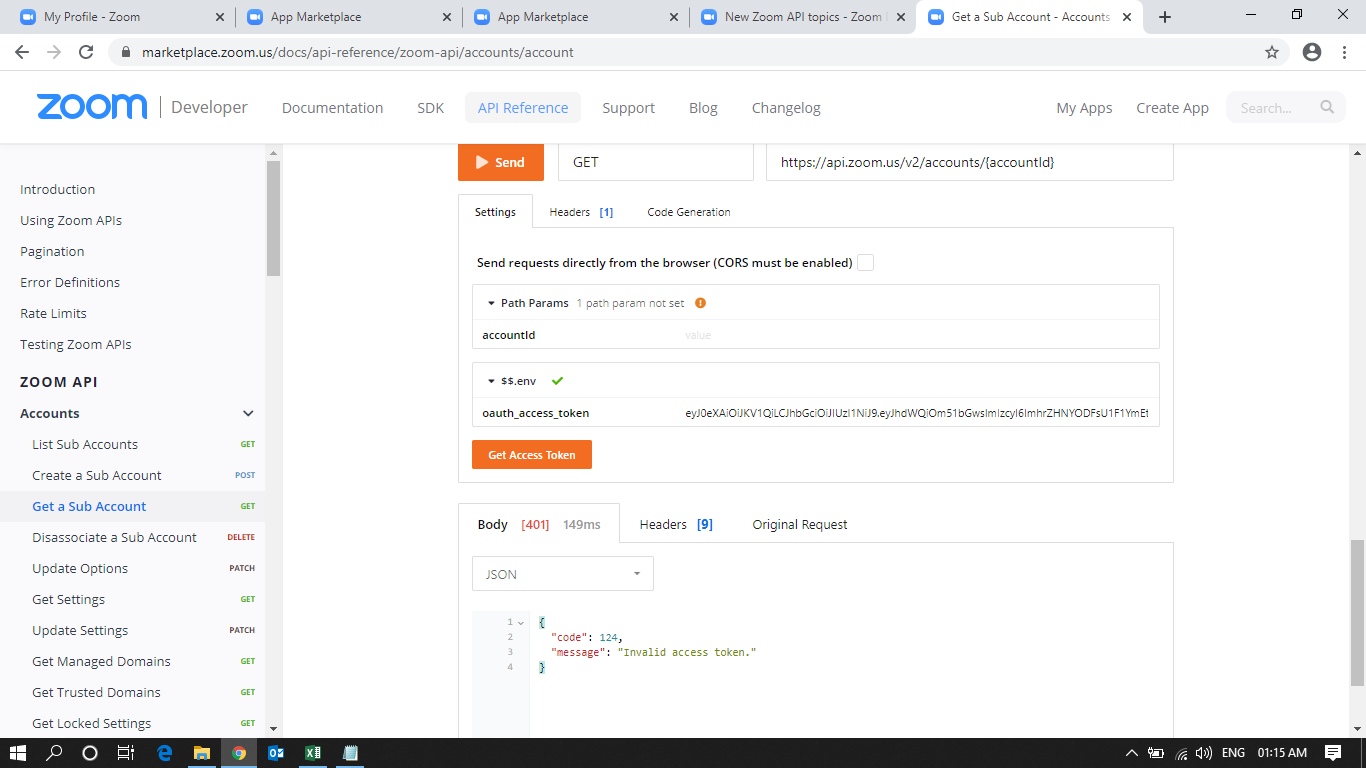
Task: Open the response Headers [9] tab
Action: click(x=676, y=524)
